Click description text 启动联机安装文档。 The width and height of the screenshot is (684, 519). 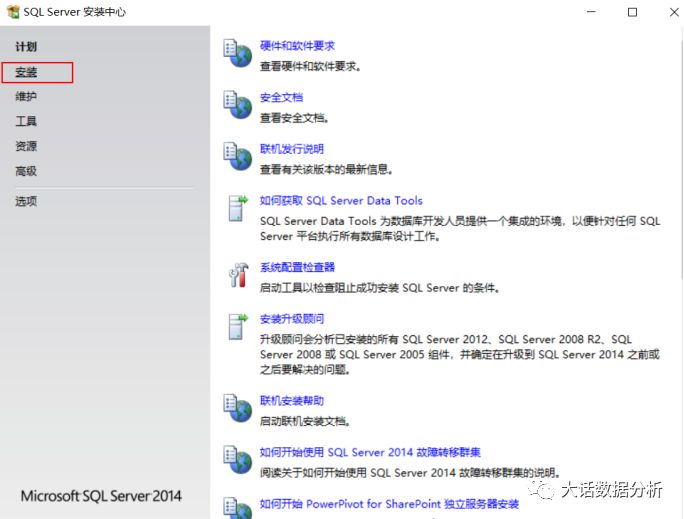click(305, 421)
